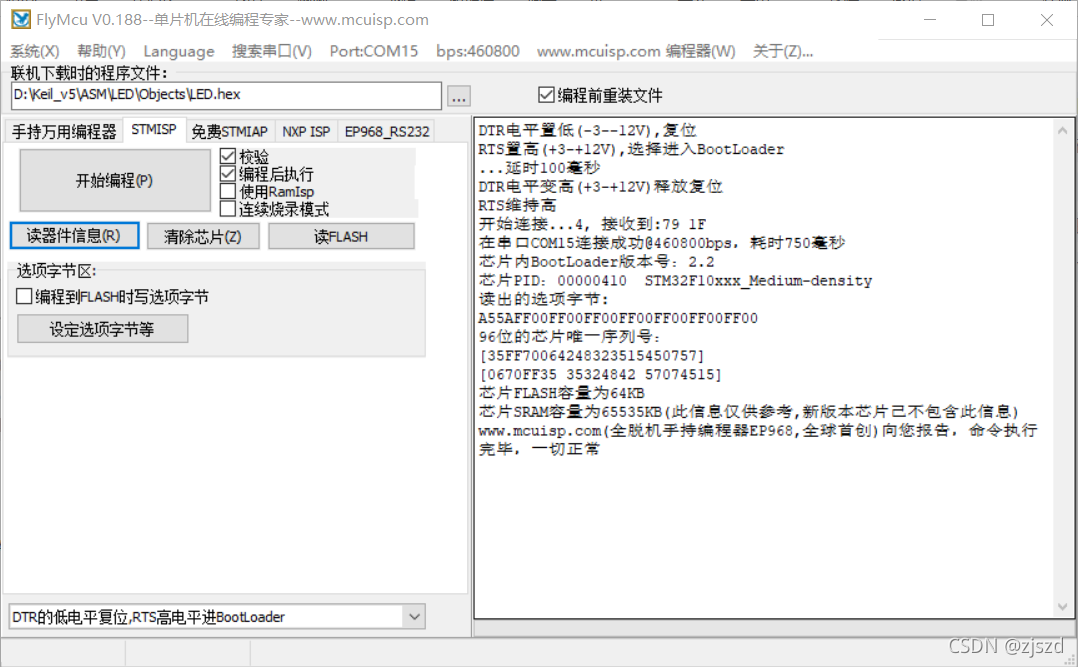Click log line RTS置高 选择进入BootLoader
This screenshot has width=1078, height=667.
pos(631,149)
